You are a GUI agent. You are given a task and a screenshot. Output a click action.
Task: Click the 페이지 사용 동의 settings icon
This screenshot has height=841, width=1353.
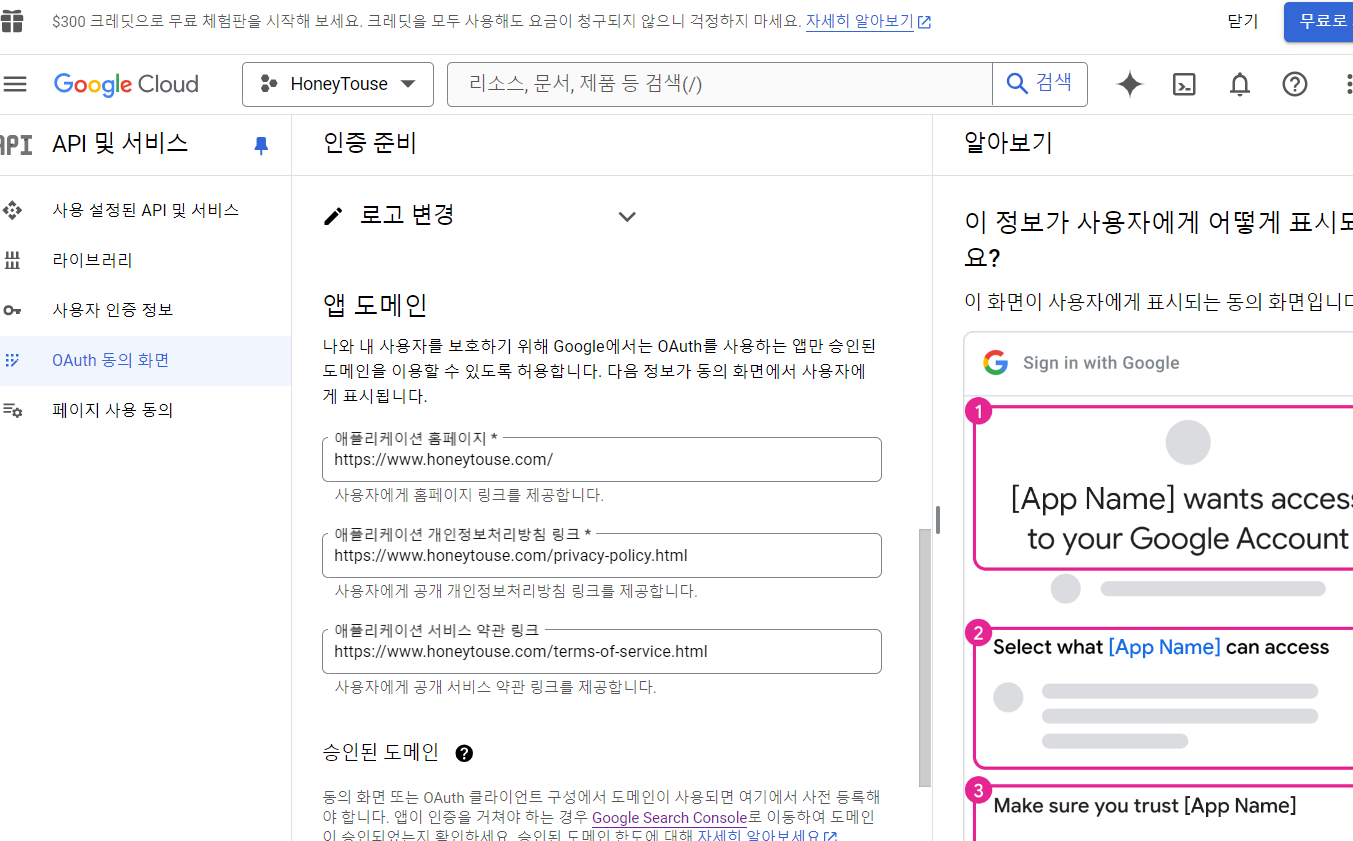click(12, 410)
